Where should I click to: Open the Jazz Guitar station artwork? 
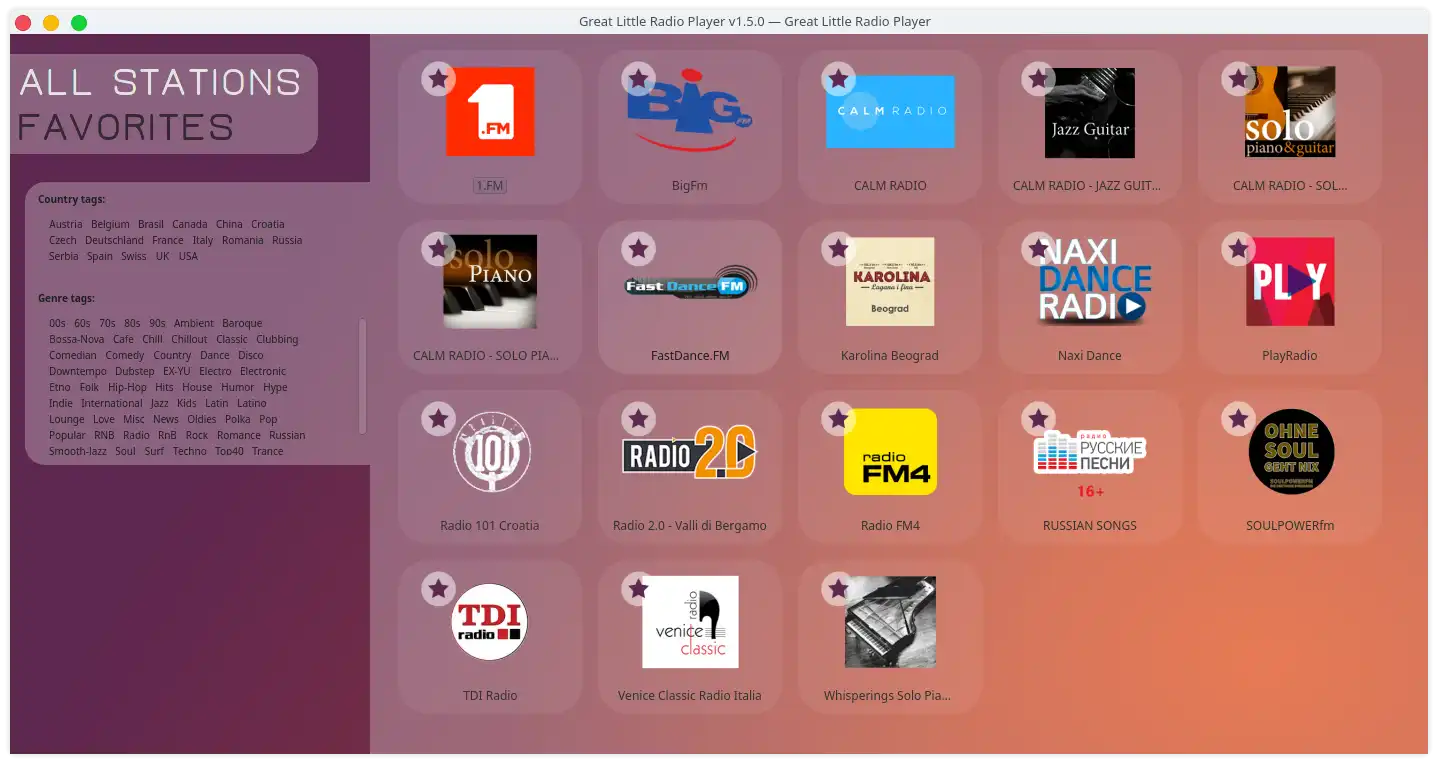coord(1090,113)
